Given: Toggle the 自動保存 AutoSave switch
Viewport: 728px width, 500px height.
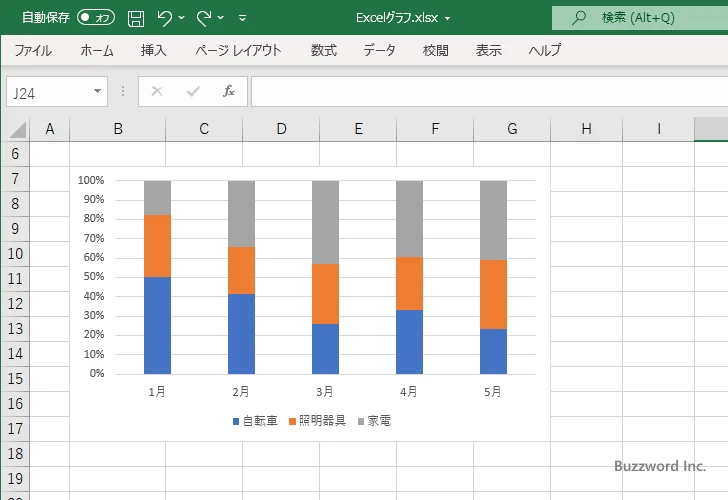Looking at the screenshot, I should coord(96,18).
